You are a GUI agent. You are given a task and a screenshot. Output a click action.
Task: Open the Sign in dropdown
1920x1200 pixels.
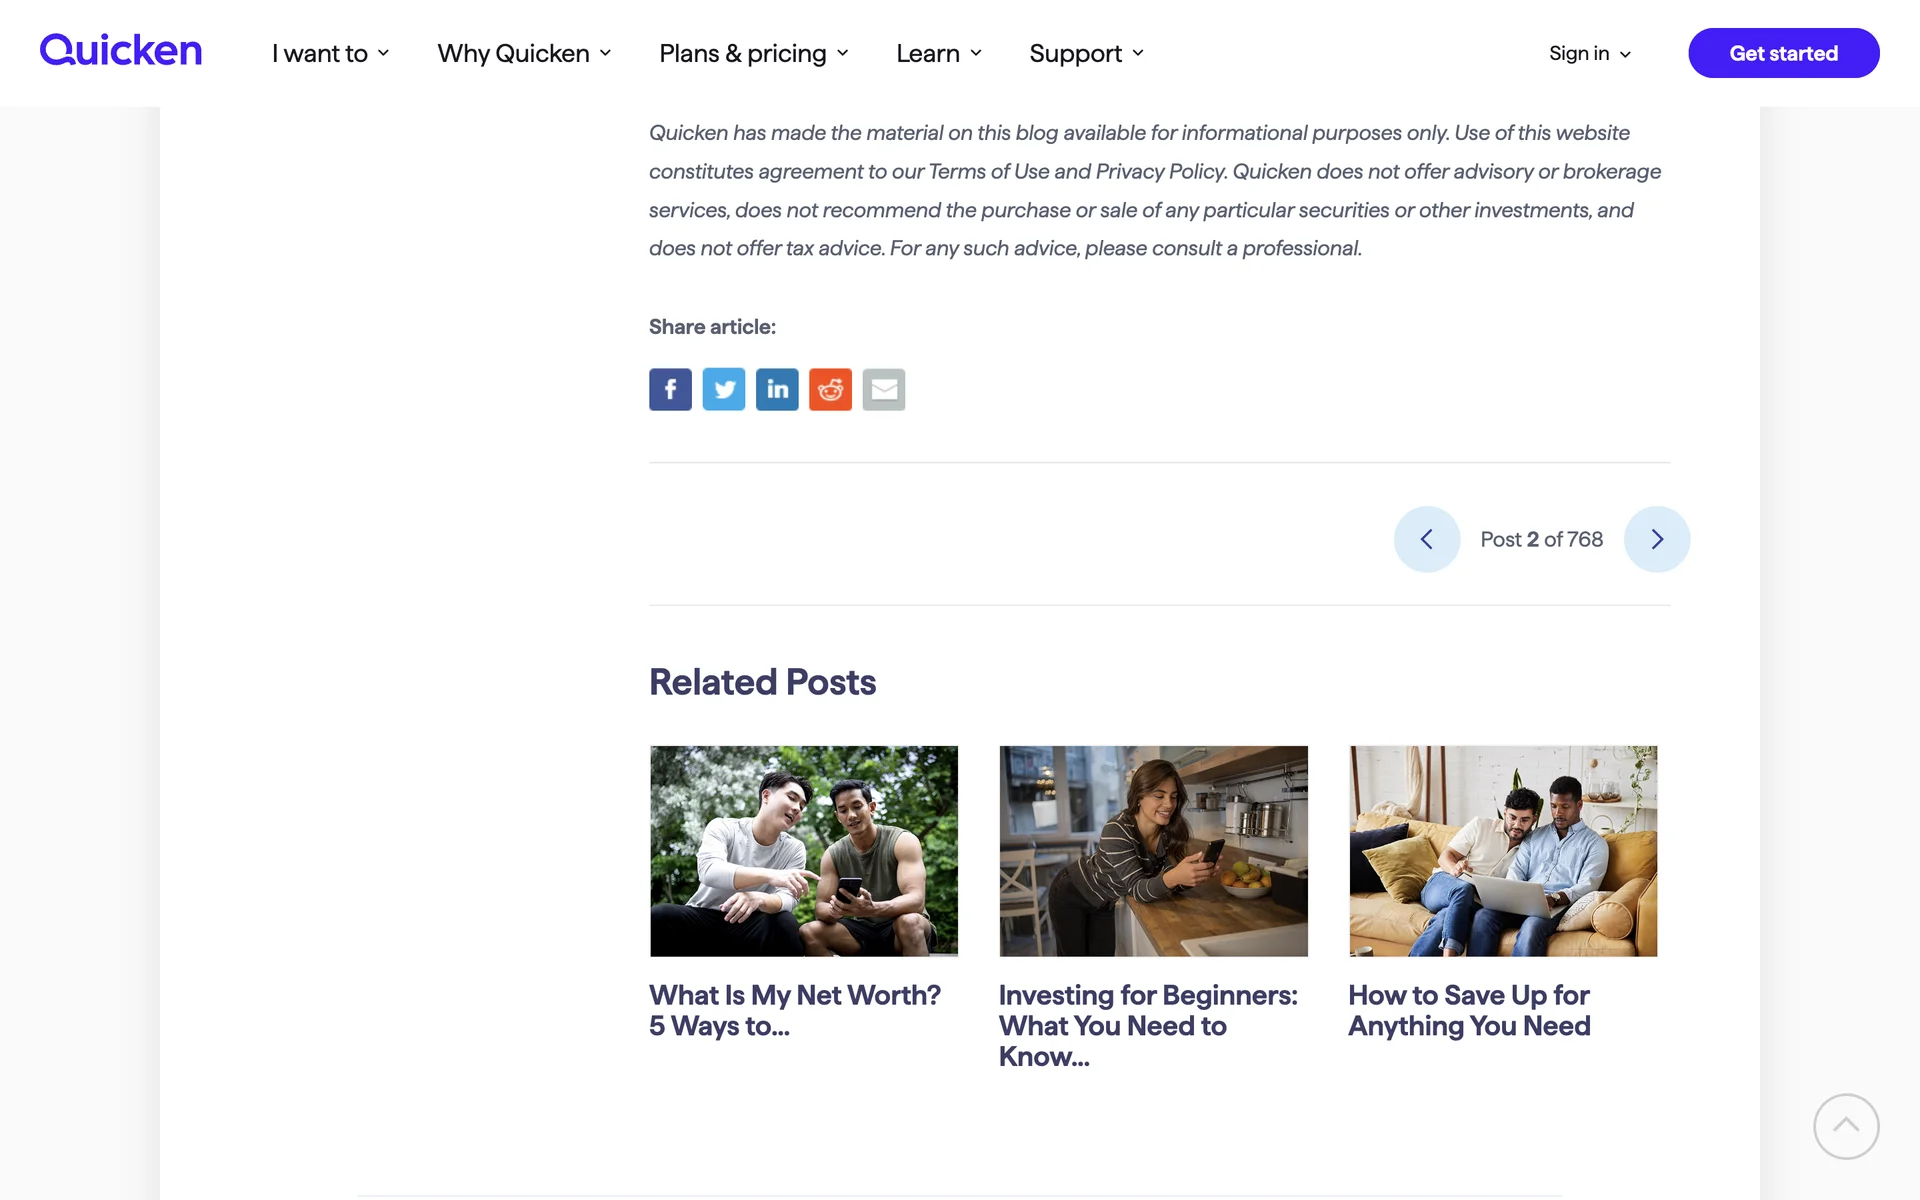point(1589,53)
